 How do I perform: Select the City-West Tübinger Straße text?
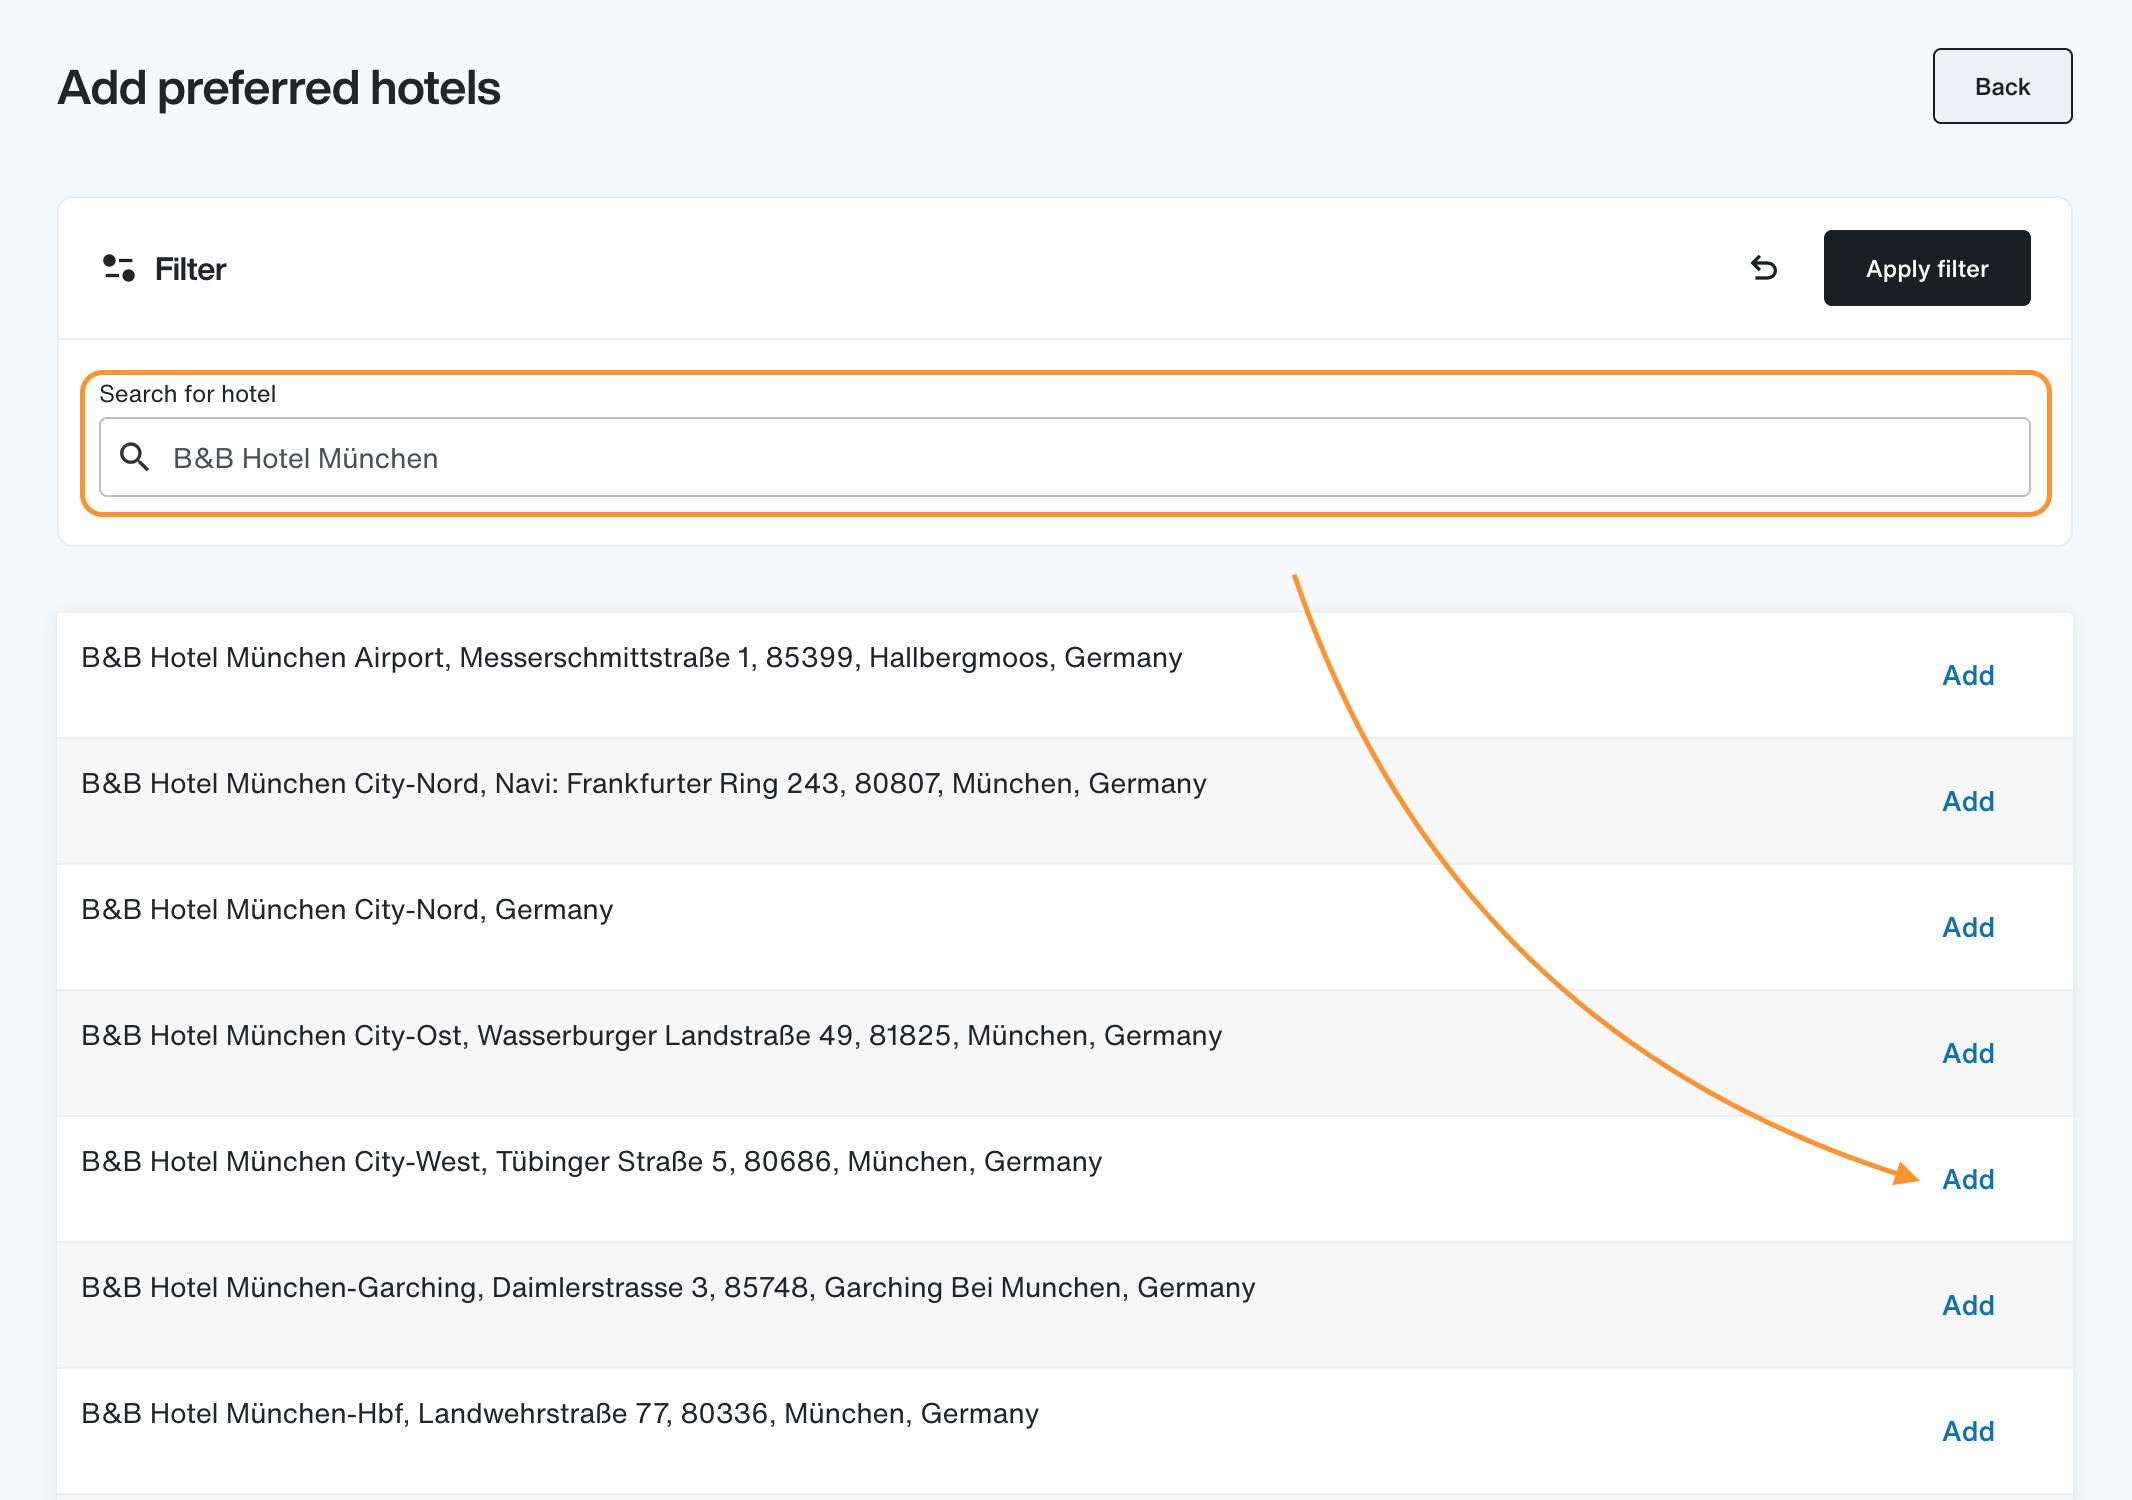coord(592,1162)
